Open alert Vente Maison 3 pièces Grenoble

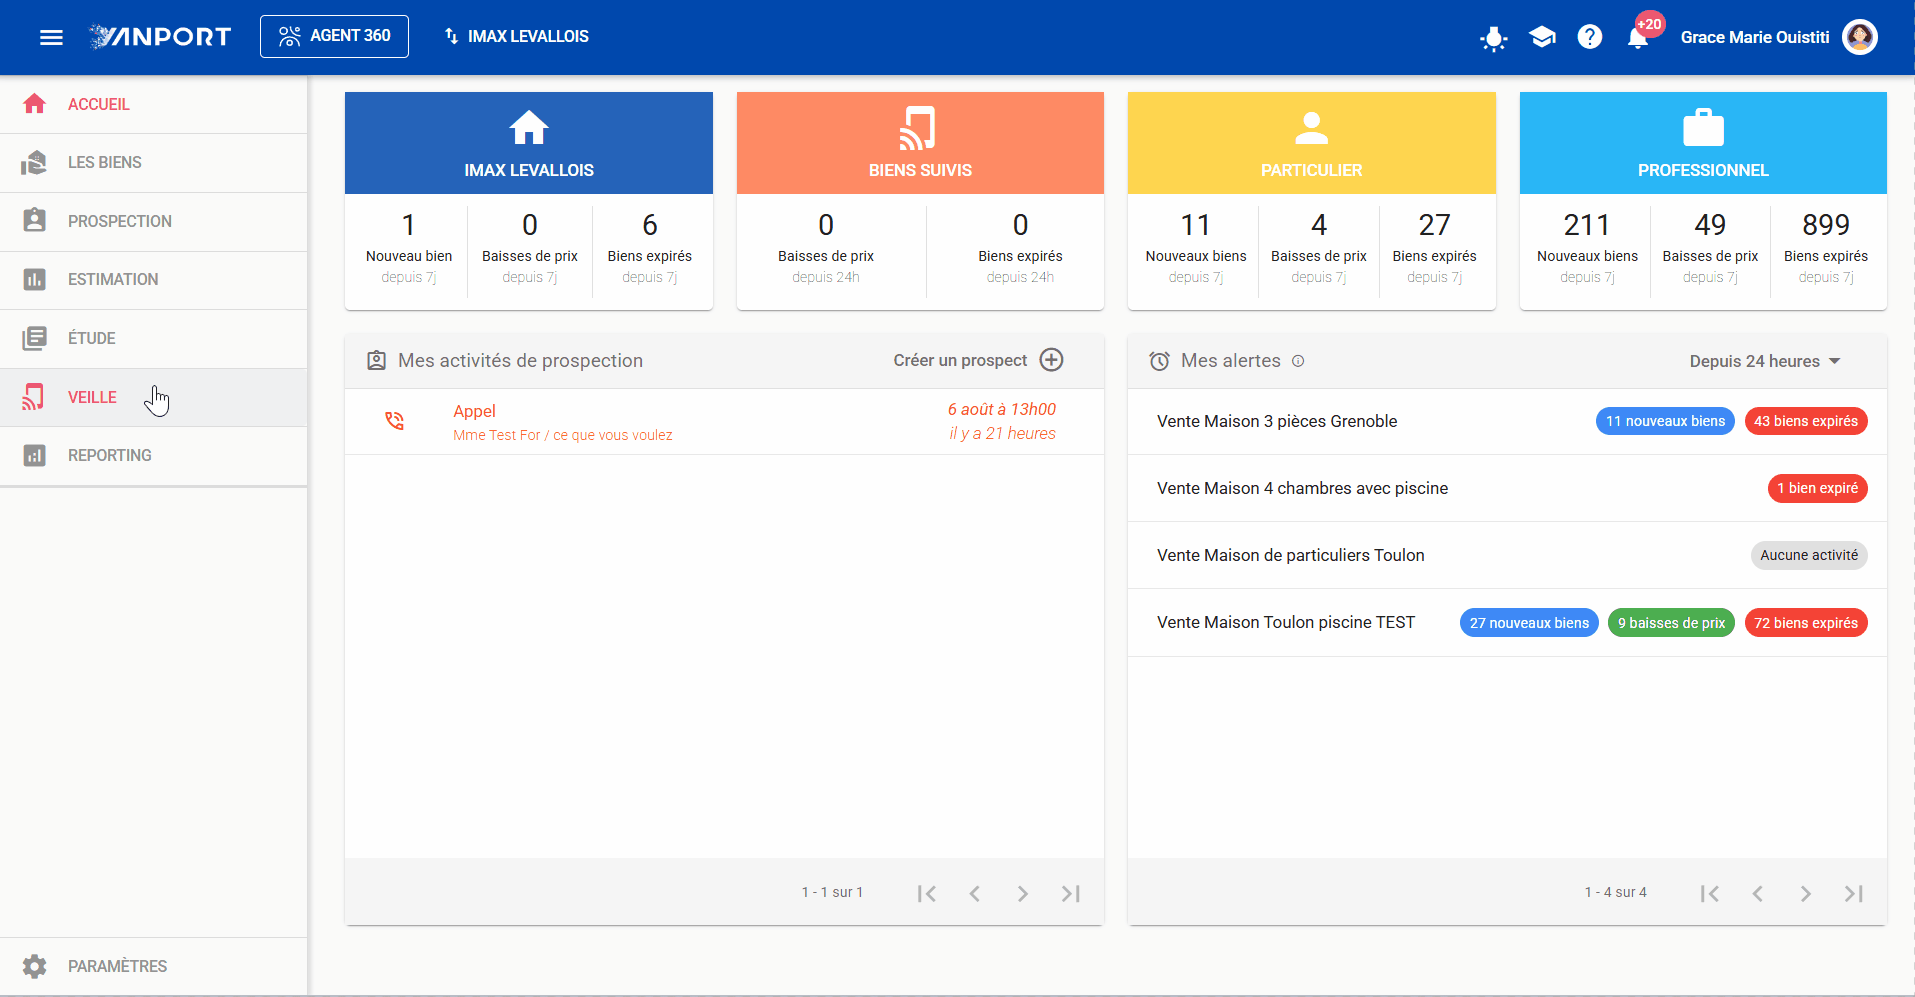tap(1277, 421)
